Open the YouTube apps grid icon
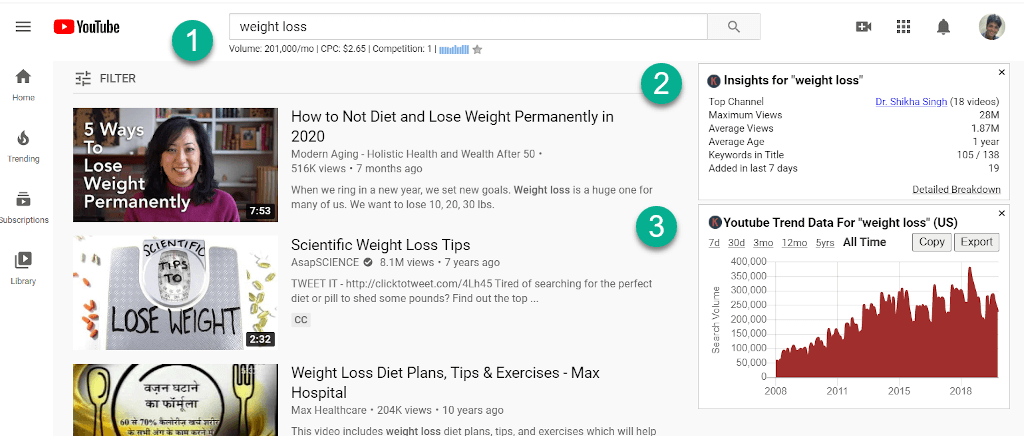This screenshot has height=436, width=1024. [903, 27]
